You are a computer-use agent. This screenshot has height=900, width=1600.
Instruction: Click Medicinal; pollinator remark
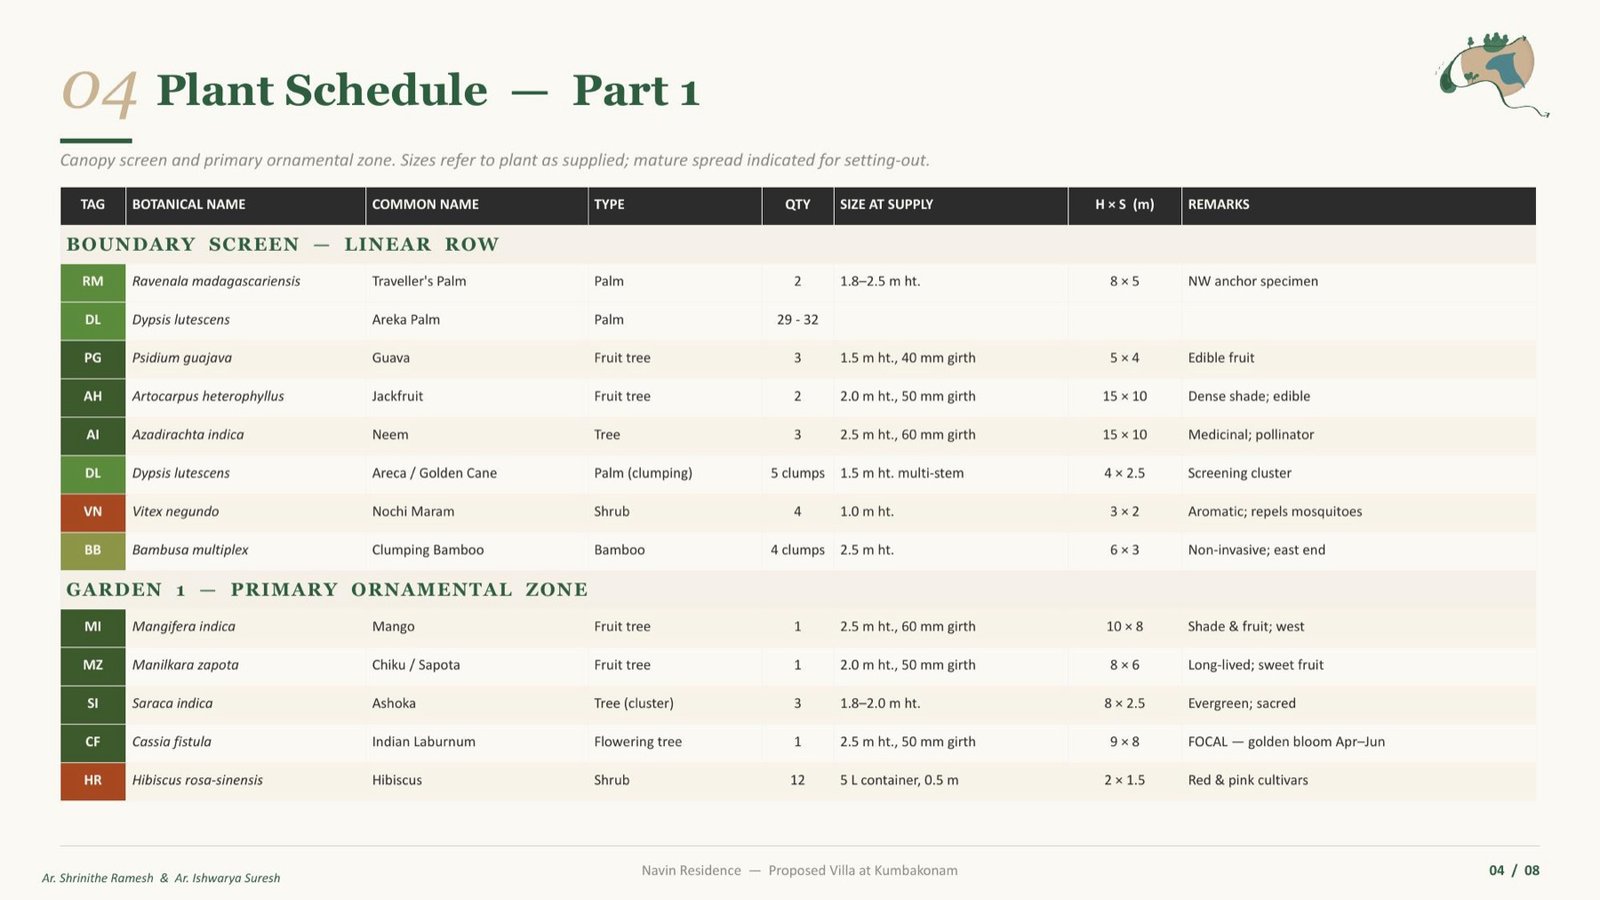tap(1251, 435)
